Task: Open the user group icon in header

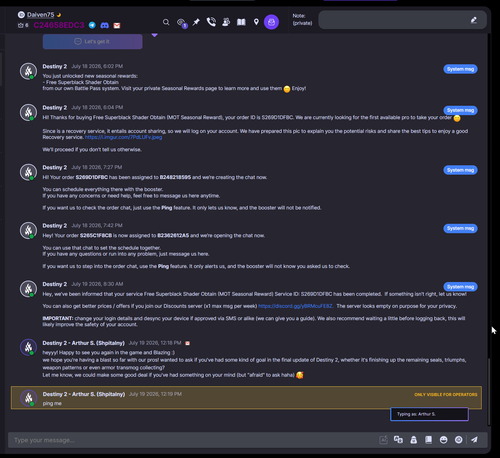Action: point(226,22)
